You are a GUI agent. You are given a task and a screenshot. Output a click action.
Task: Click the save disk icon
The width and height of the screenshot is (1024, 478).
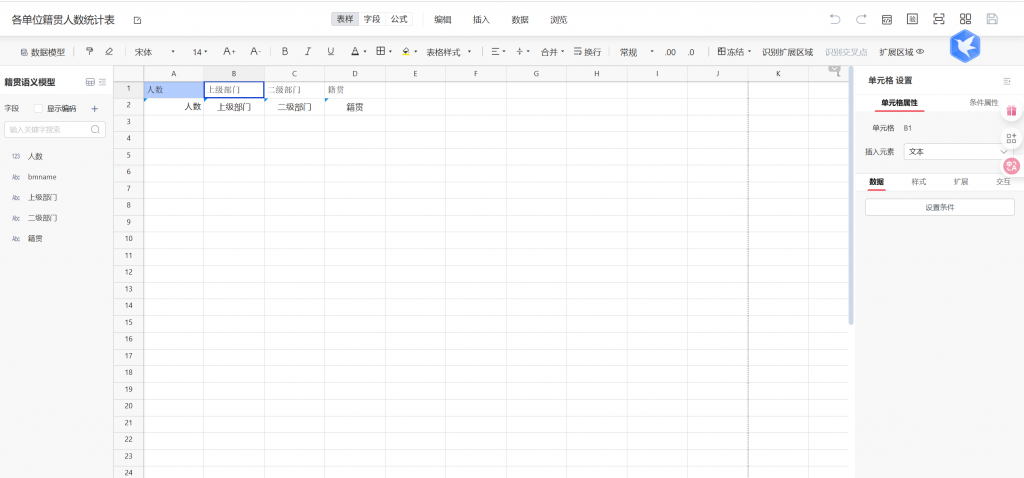(x=992, y=19)
